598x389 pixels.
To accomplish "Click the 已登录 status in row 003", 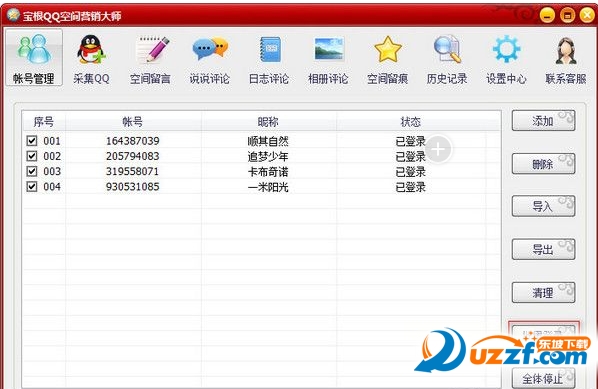I will (411, 172).
